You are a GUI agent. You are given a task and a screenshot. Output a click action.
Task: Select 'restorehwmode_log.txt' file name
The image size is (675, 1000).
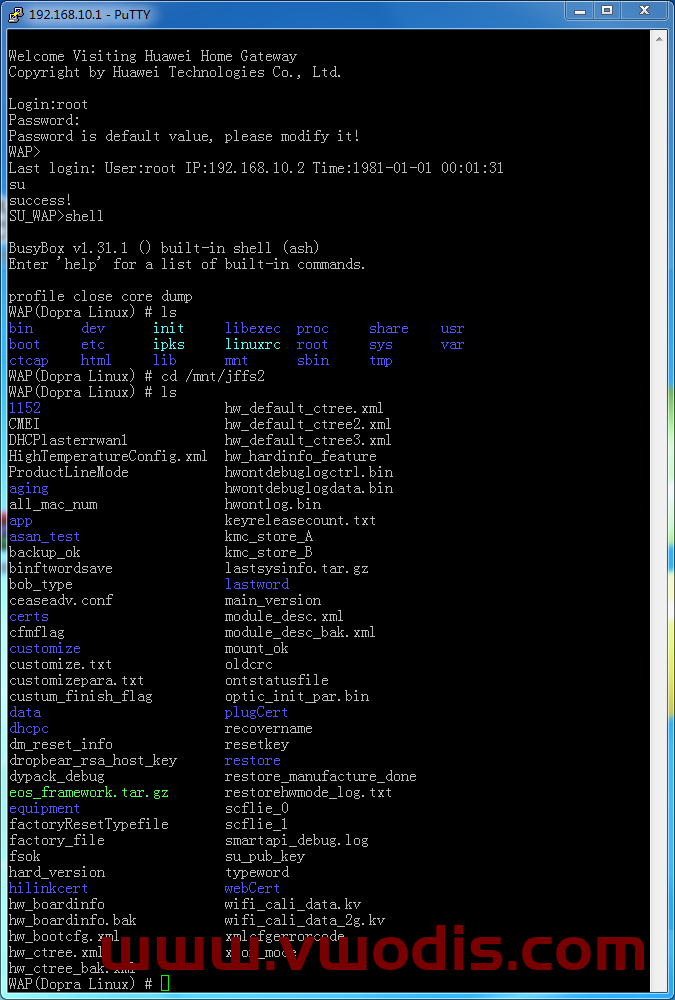[x=308, y=792]
